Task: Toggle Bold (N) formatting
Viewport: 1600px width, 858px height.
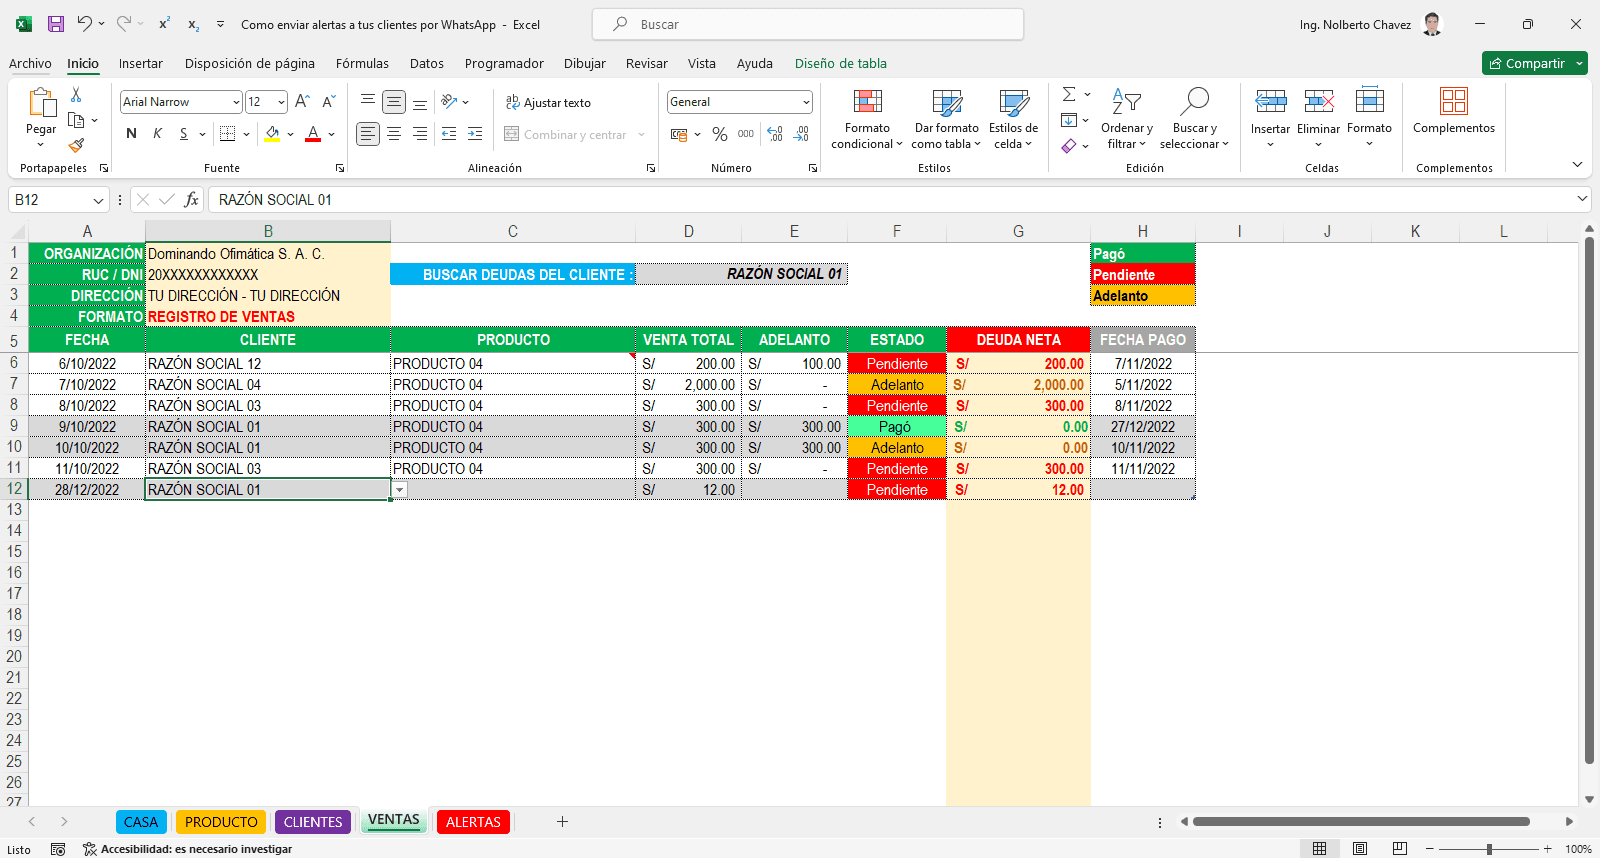Action: tap(131, 134)
